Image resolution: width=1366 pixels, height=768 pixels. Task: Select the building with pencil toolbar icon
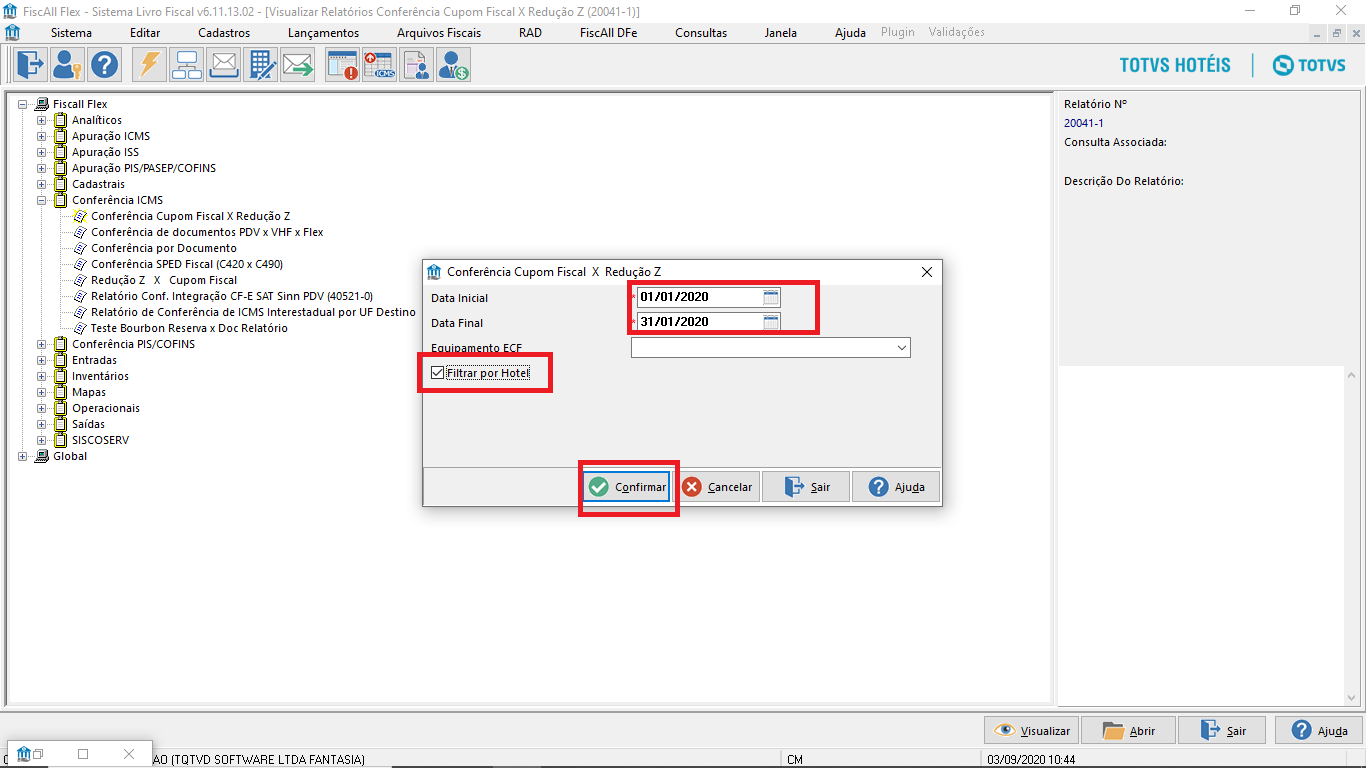(x=261, y=64)
